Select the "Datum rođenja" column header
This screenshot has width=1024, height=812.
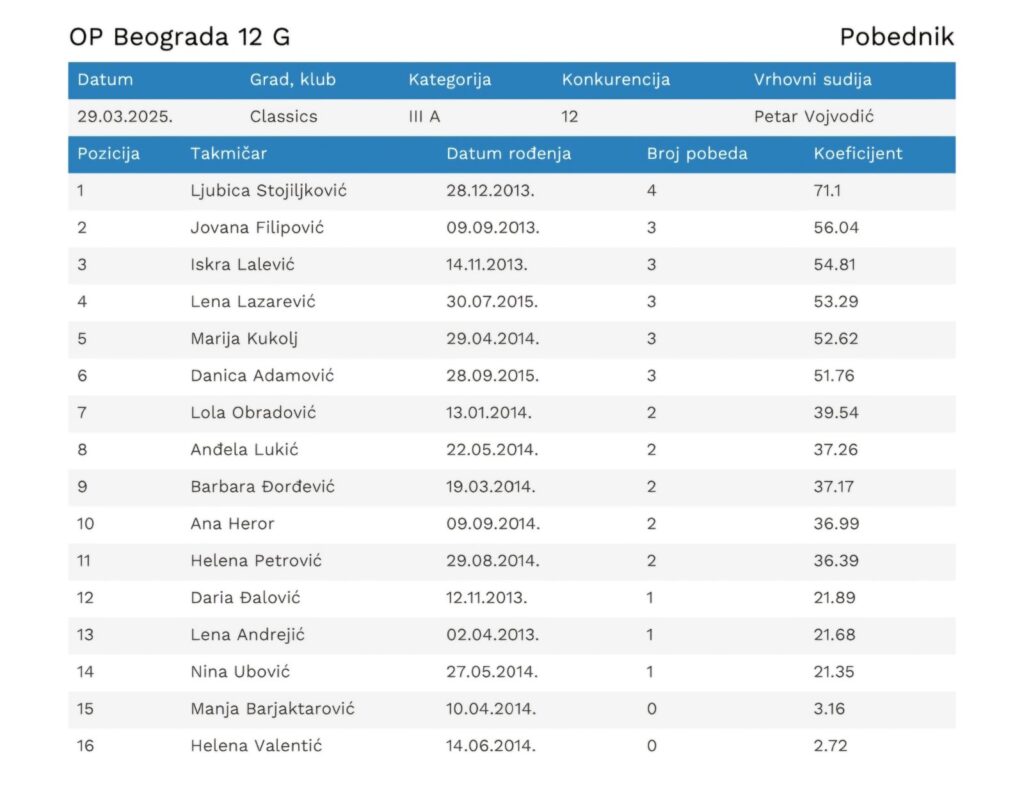[x=508, y=154]
